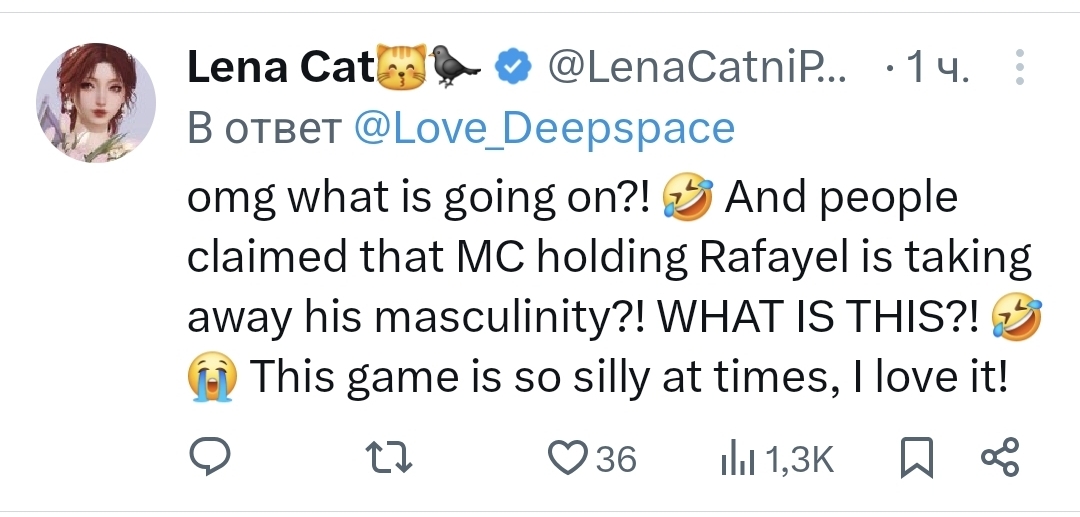This screenshot has height=517, width=1080.
Task: Click the 1,3K views count
Action: pyautogui.click(x=799, y=460)
